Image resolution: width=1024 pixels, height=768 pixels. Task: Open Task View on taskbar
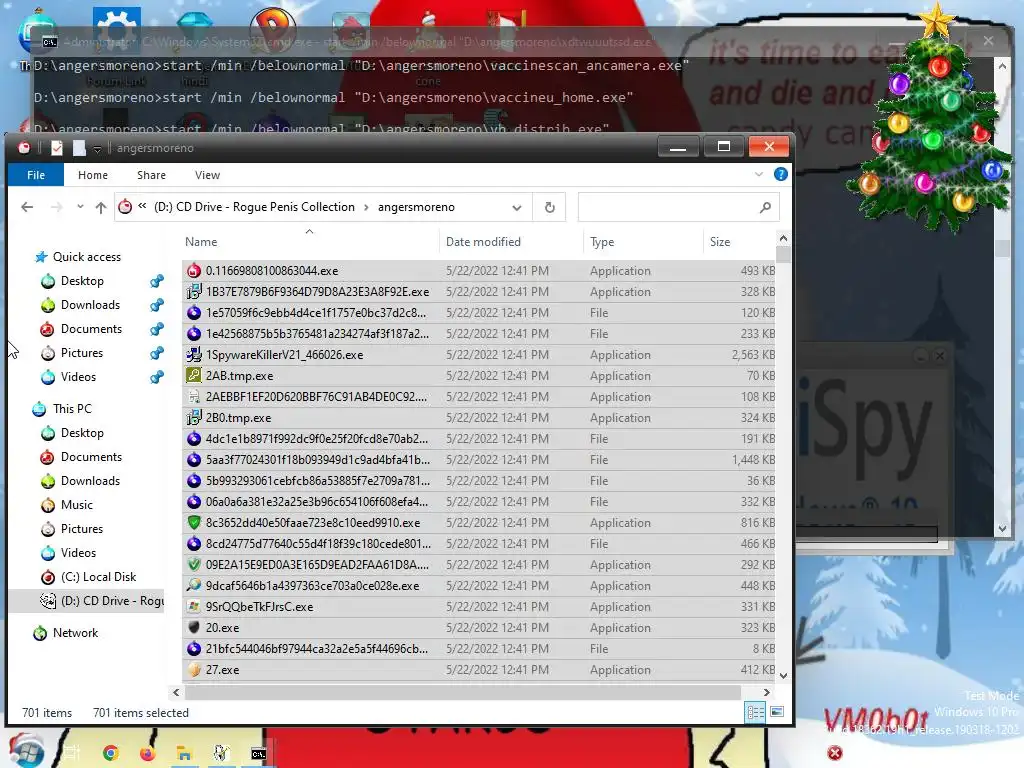point(71,754)
